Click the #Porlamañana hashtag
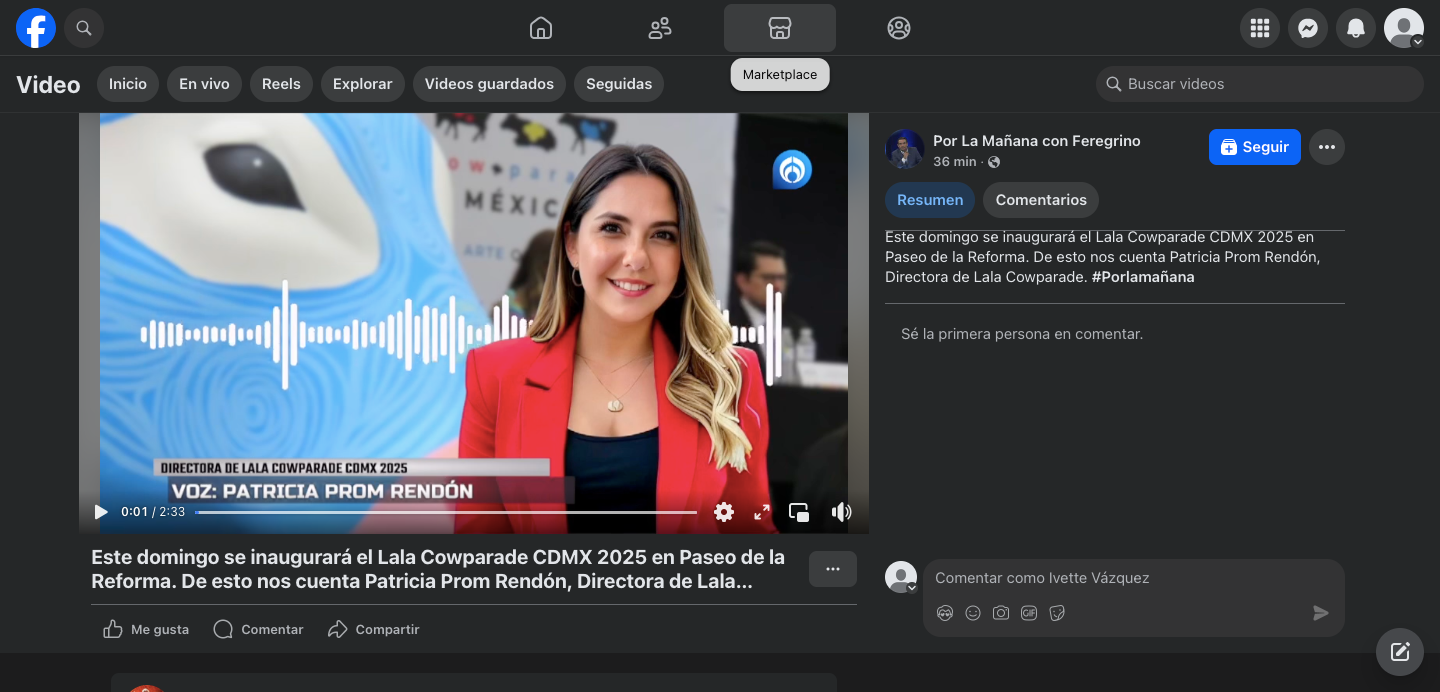The width and height of the screenshot is (1440, 692). point(1143,277)
